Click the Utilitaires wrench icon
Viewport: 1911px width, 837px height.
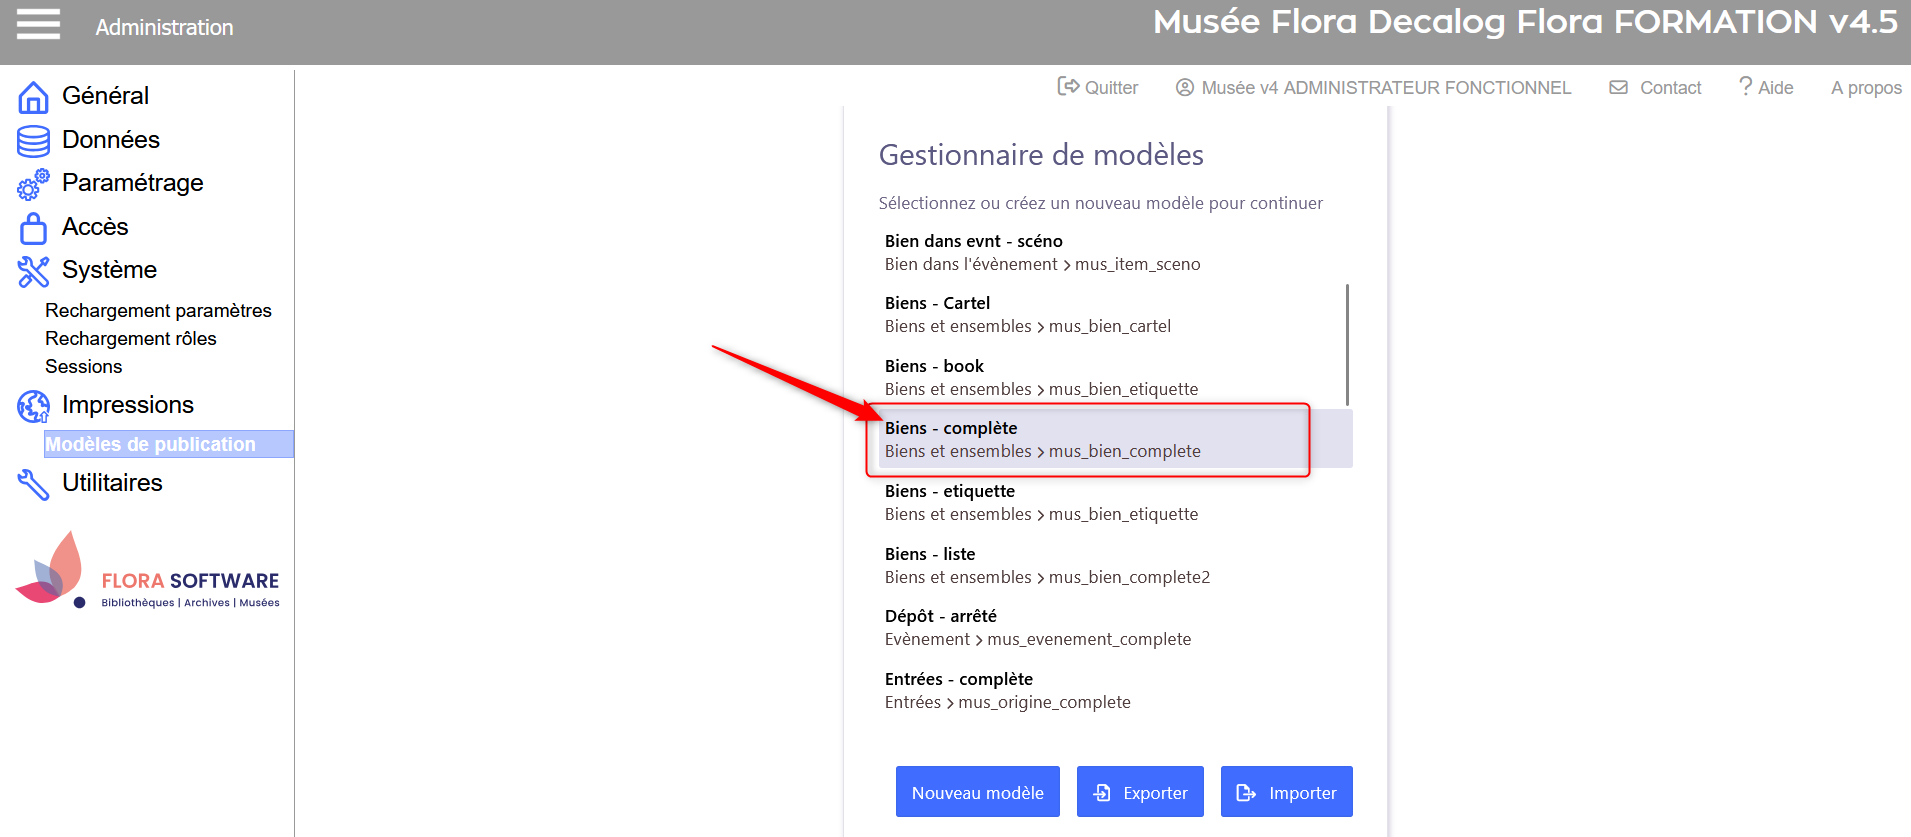[x=33, y=484]
